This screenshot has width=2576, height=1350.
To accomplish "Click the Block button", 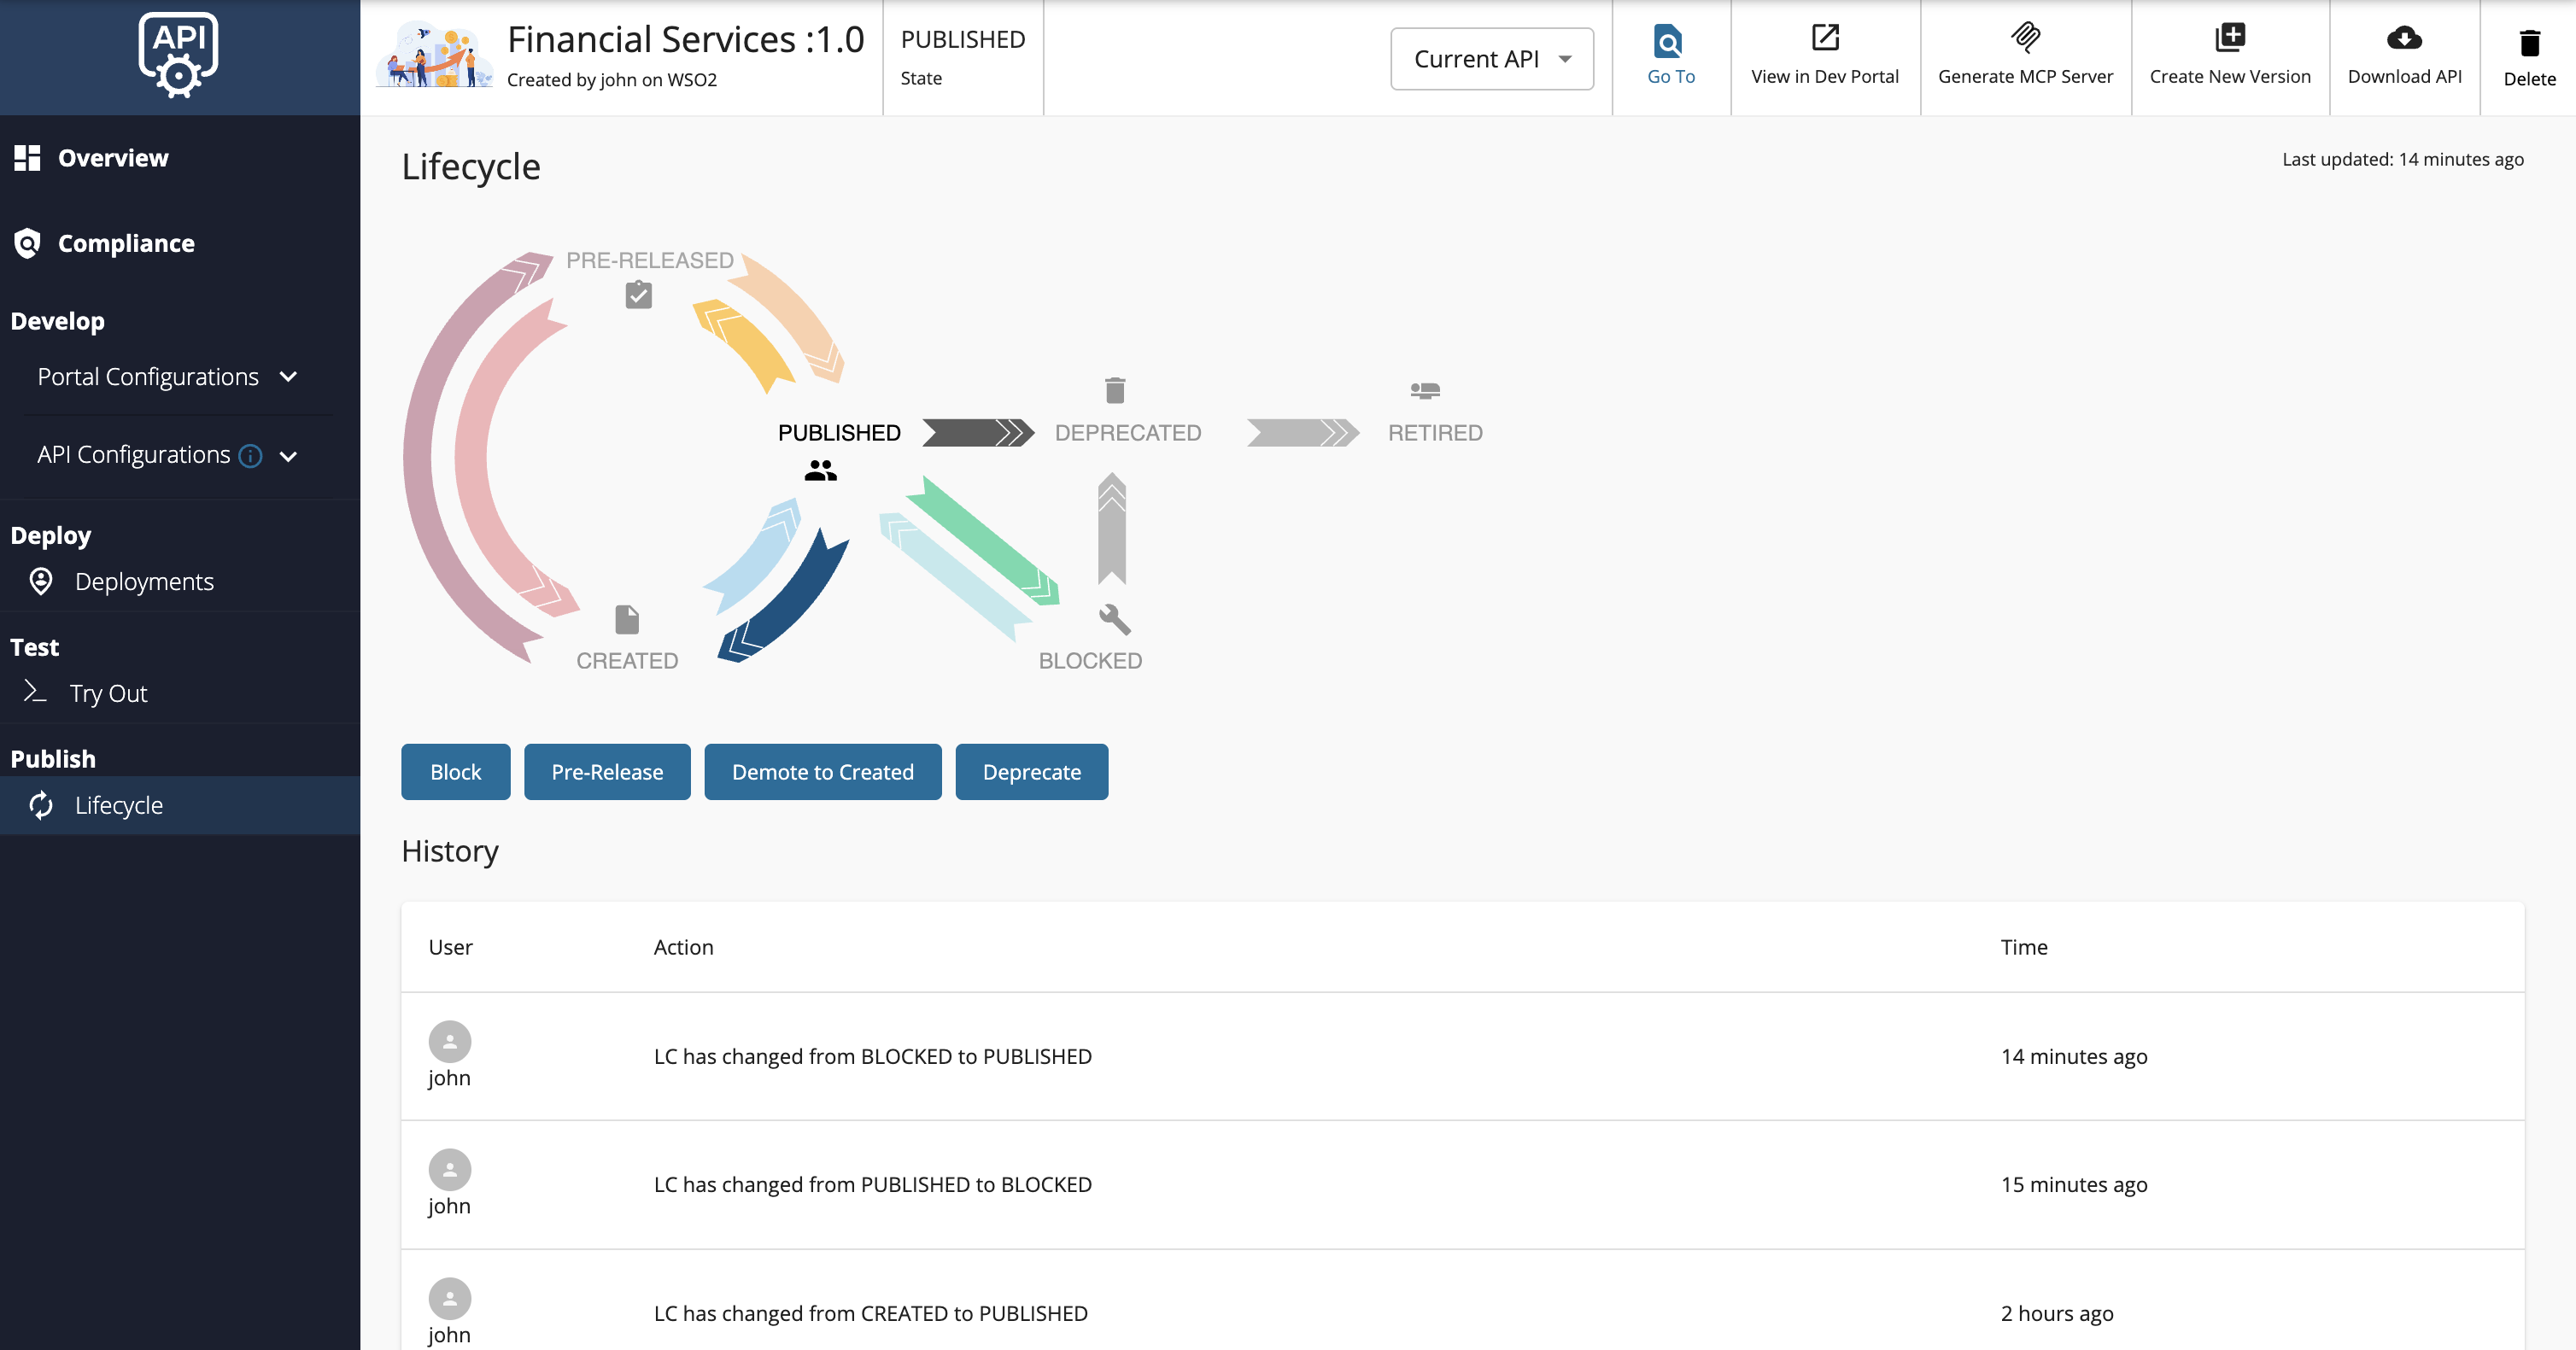I will click(455, 771).
